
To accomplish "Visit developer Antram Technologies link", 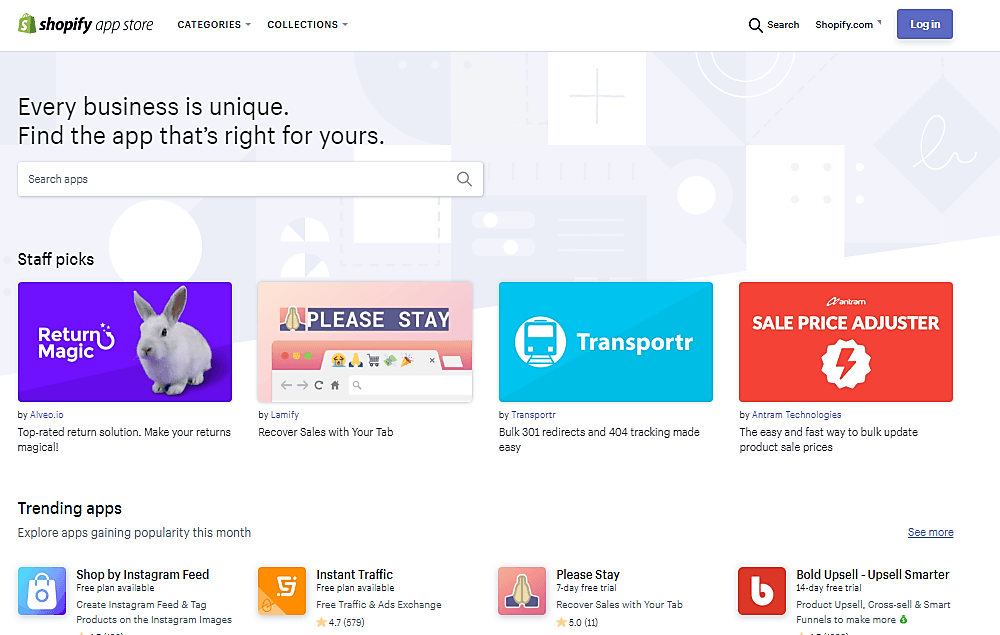I will click(797, 414).
